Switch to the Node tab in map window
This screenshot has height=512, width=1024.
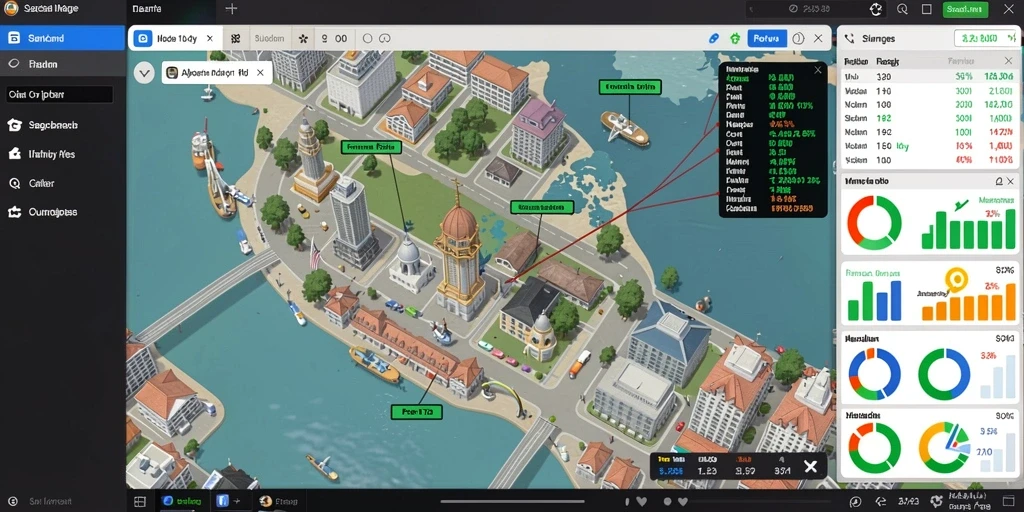click(x=174, y=39)
